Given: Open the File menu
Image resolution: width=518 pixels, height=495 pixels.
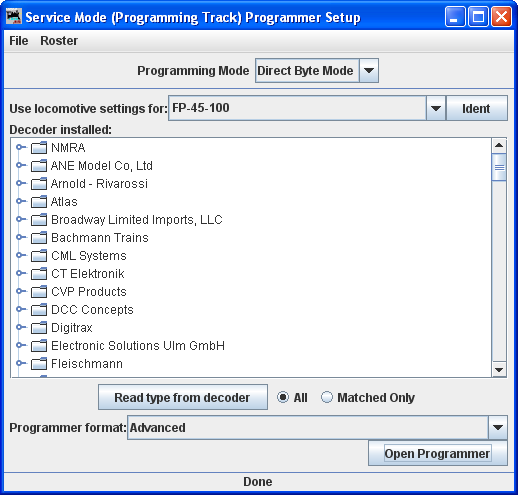Looking at the screenshot, I should tap(19, 41).
